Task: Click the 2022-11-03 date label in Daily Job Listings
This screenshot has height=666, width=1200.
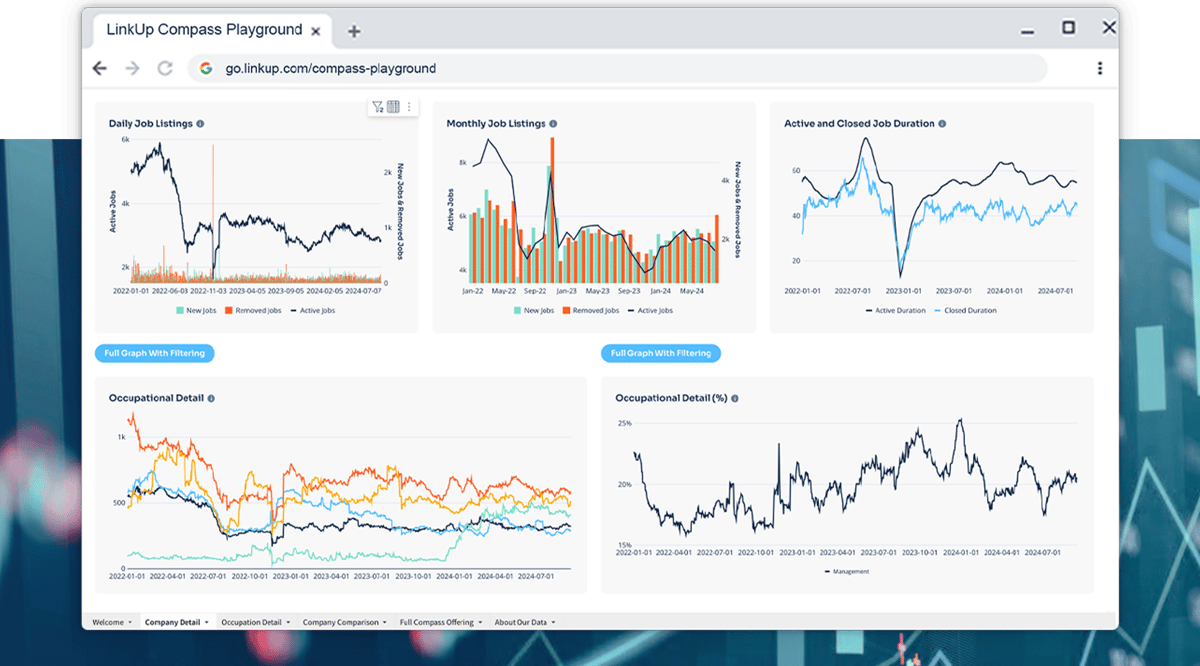Action: pyautogui.click(x=207, y=291)
